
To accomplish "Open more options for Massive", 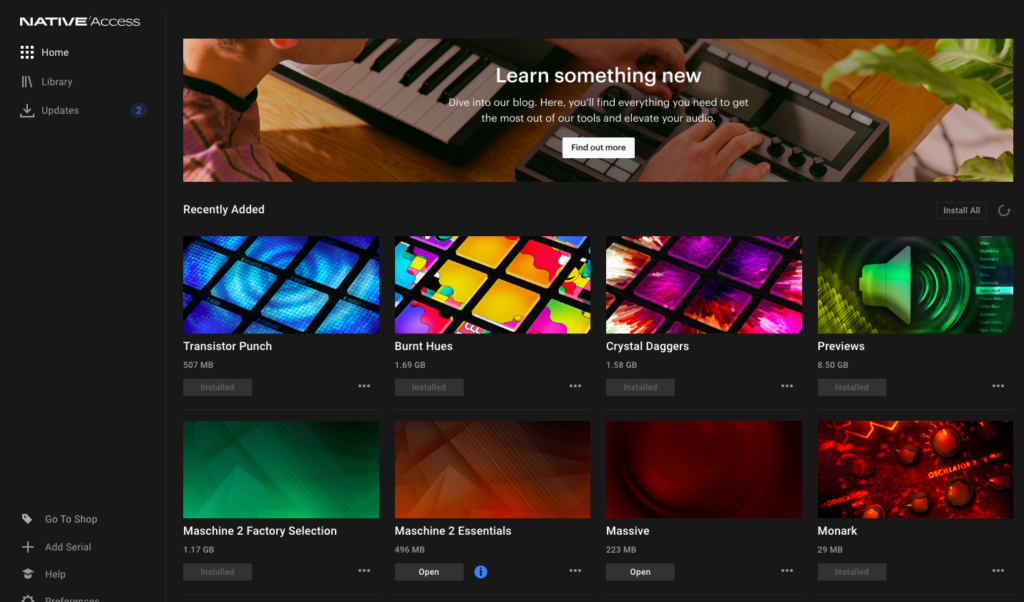I will (x=787, y=571).
